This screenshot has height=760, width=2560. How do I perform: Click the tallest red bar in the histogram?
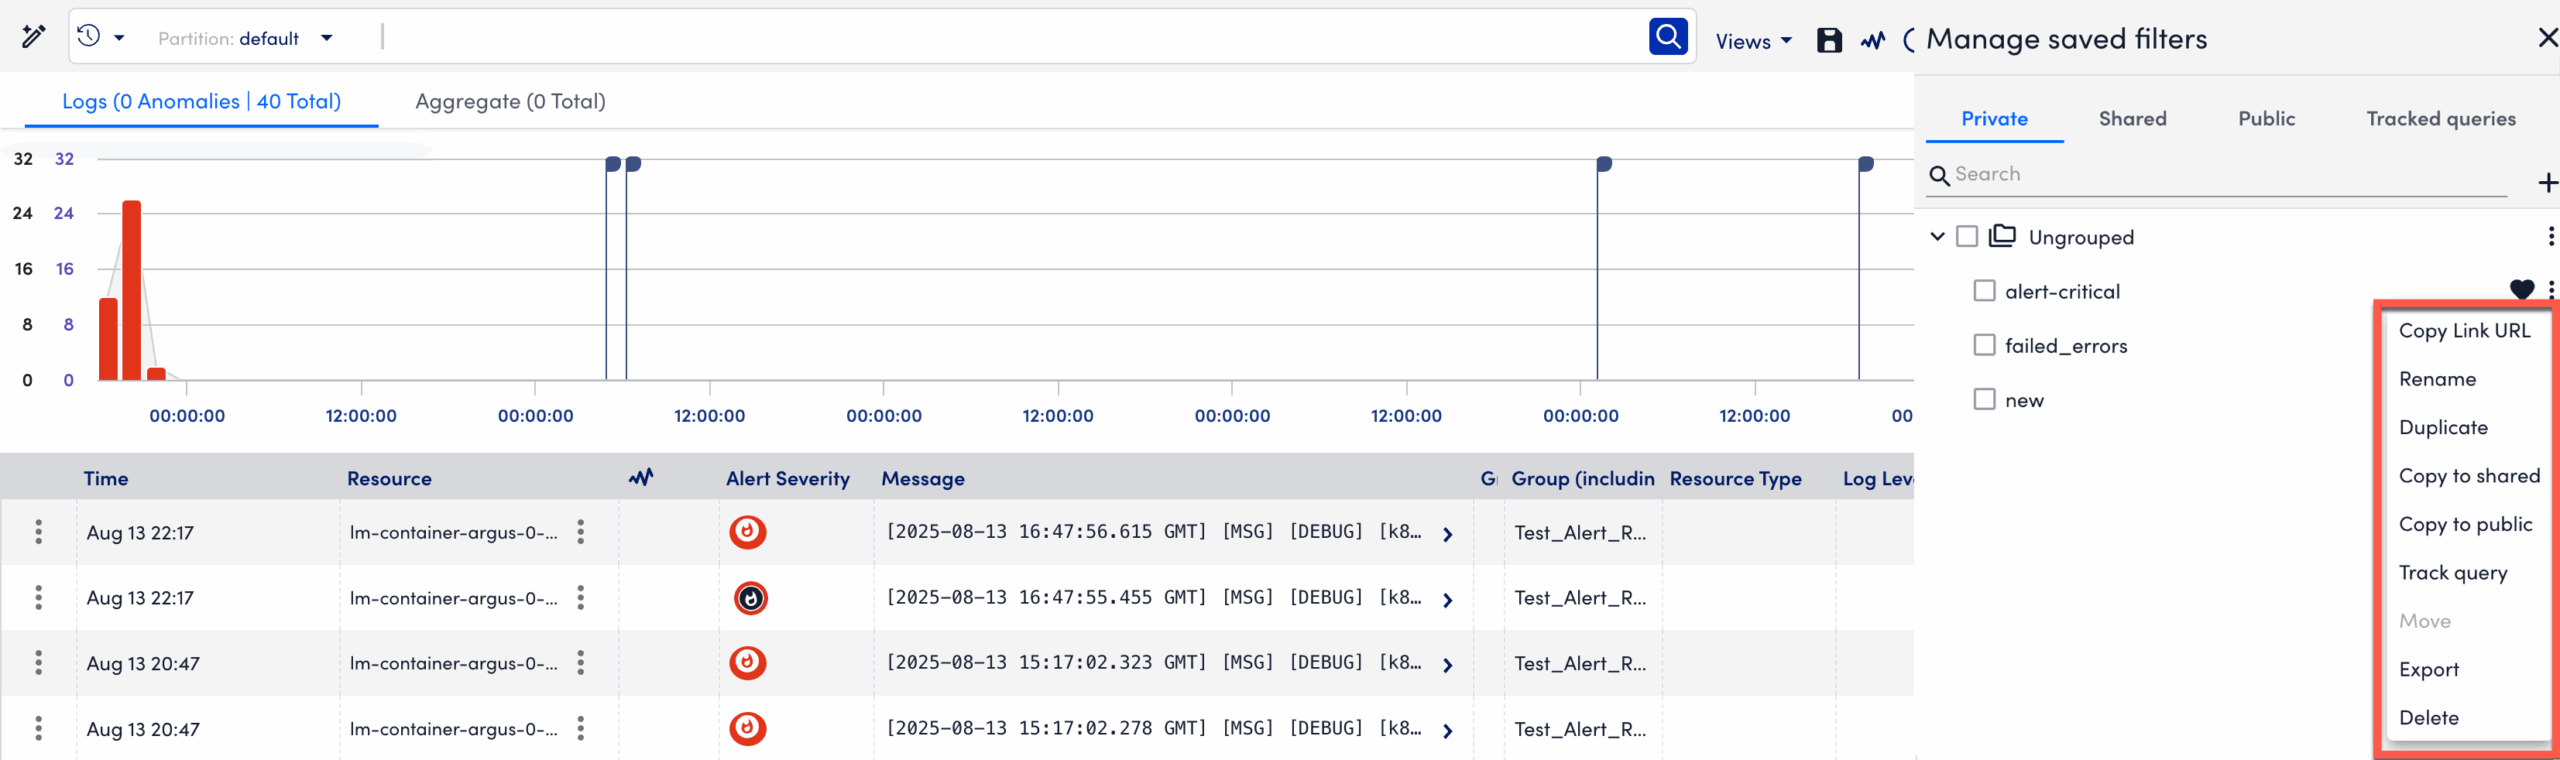(131, 289)
